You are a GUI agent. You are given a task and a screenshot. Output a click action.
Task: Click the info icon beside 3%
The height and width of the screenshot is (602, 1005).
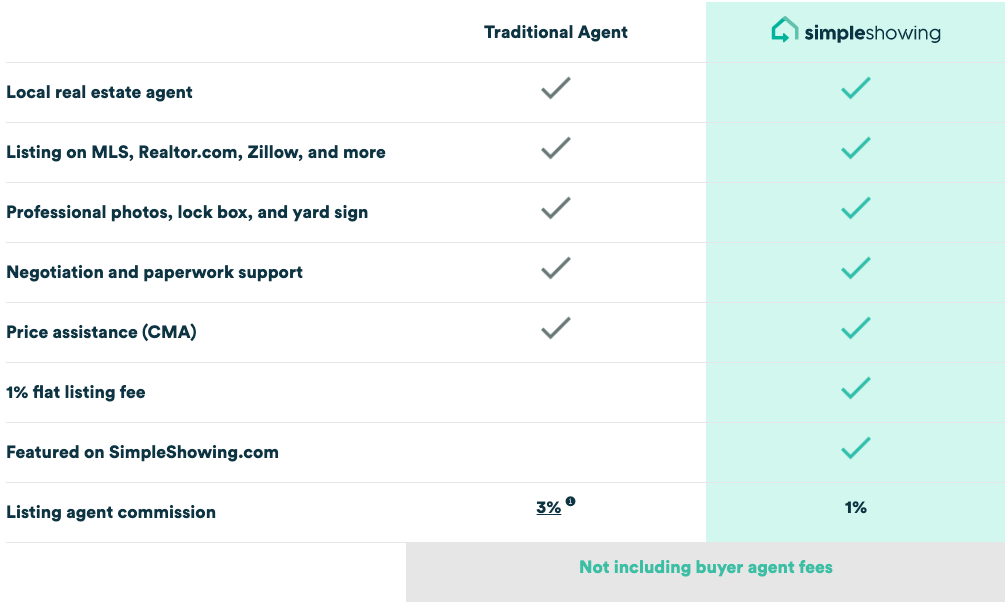pyautogui.click(x=570, y=501)
